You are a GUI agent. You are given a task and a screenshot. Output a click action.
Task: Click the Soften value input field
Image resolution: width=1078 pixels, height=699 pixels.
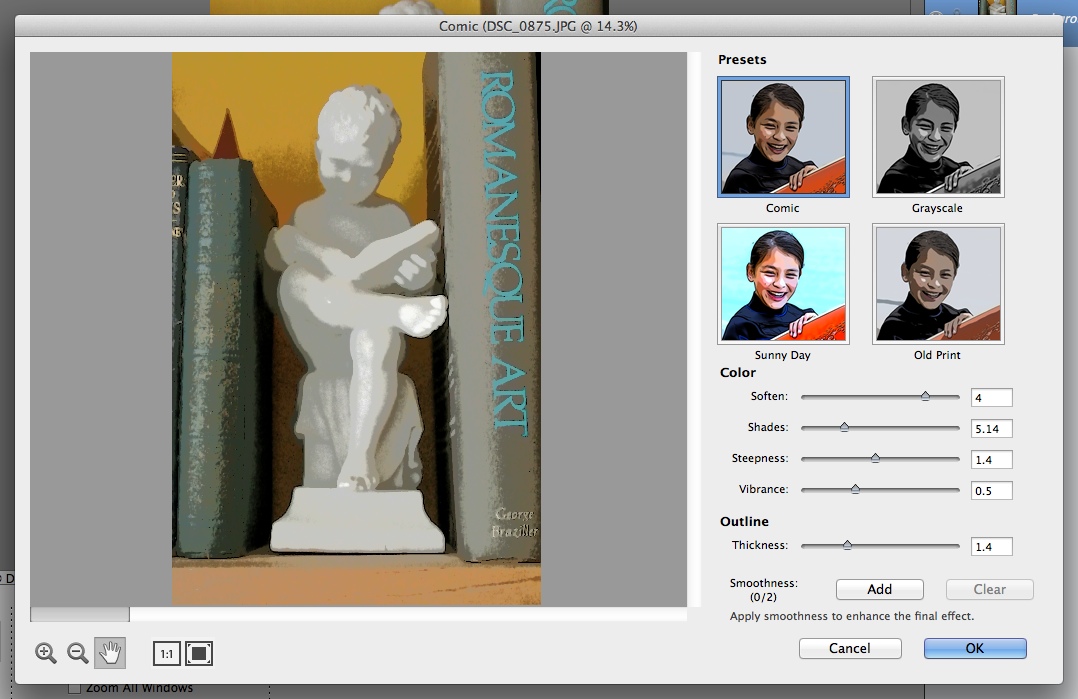pos(991,398)
